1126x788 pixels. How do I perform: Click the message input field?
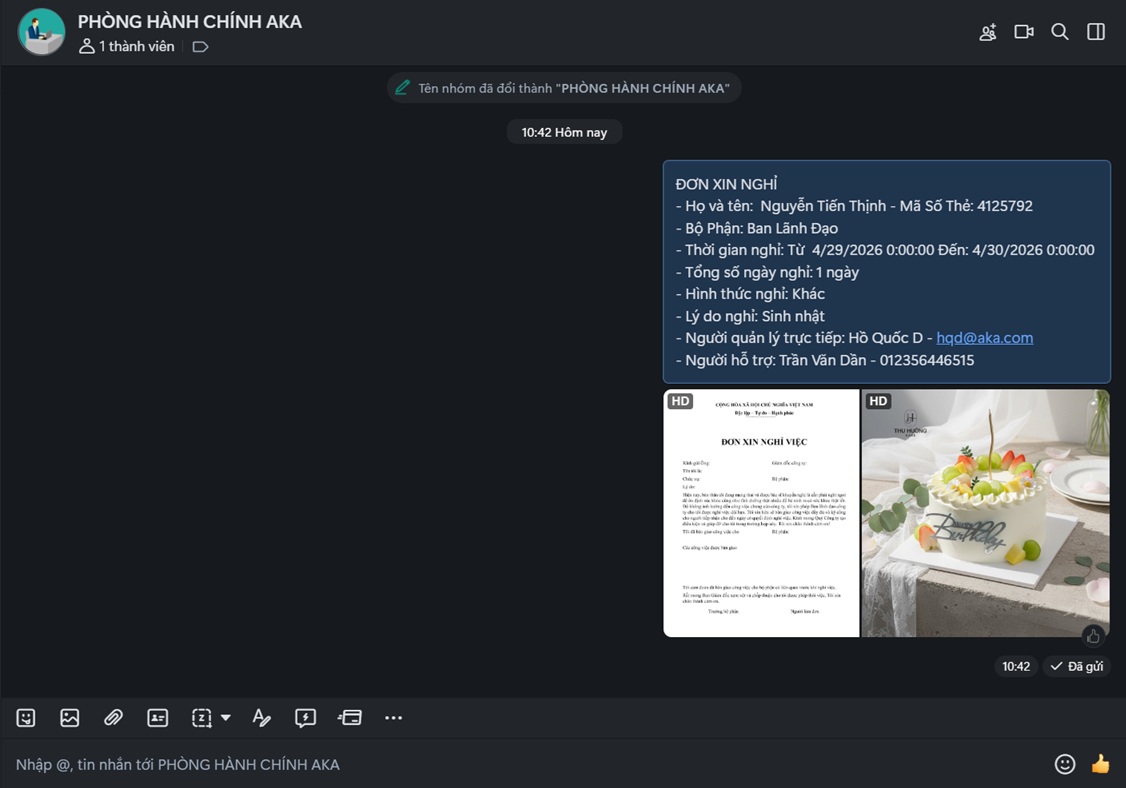point(500,764)
